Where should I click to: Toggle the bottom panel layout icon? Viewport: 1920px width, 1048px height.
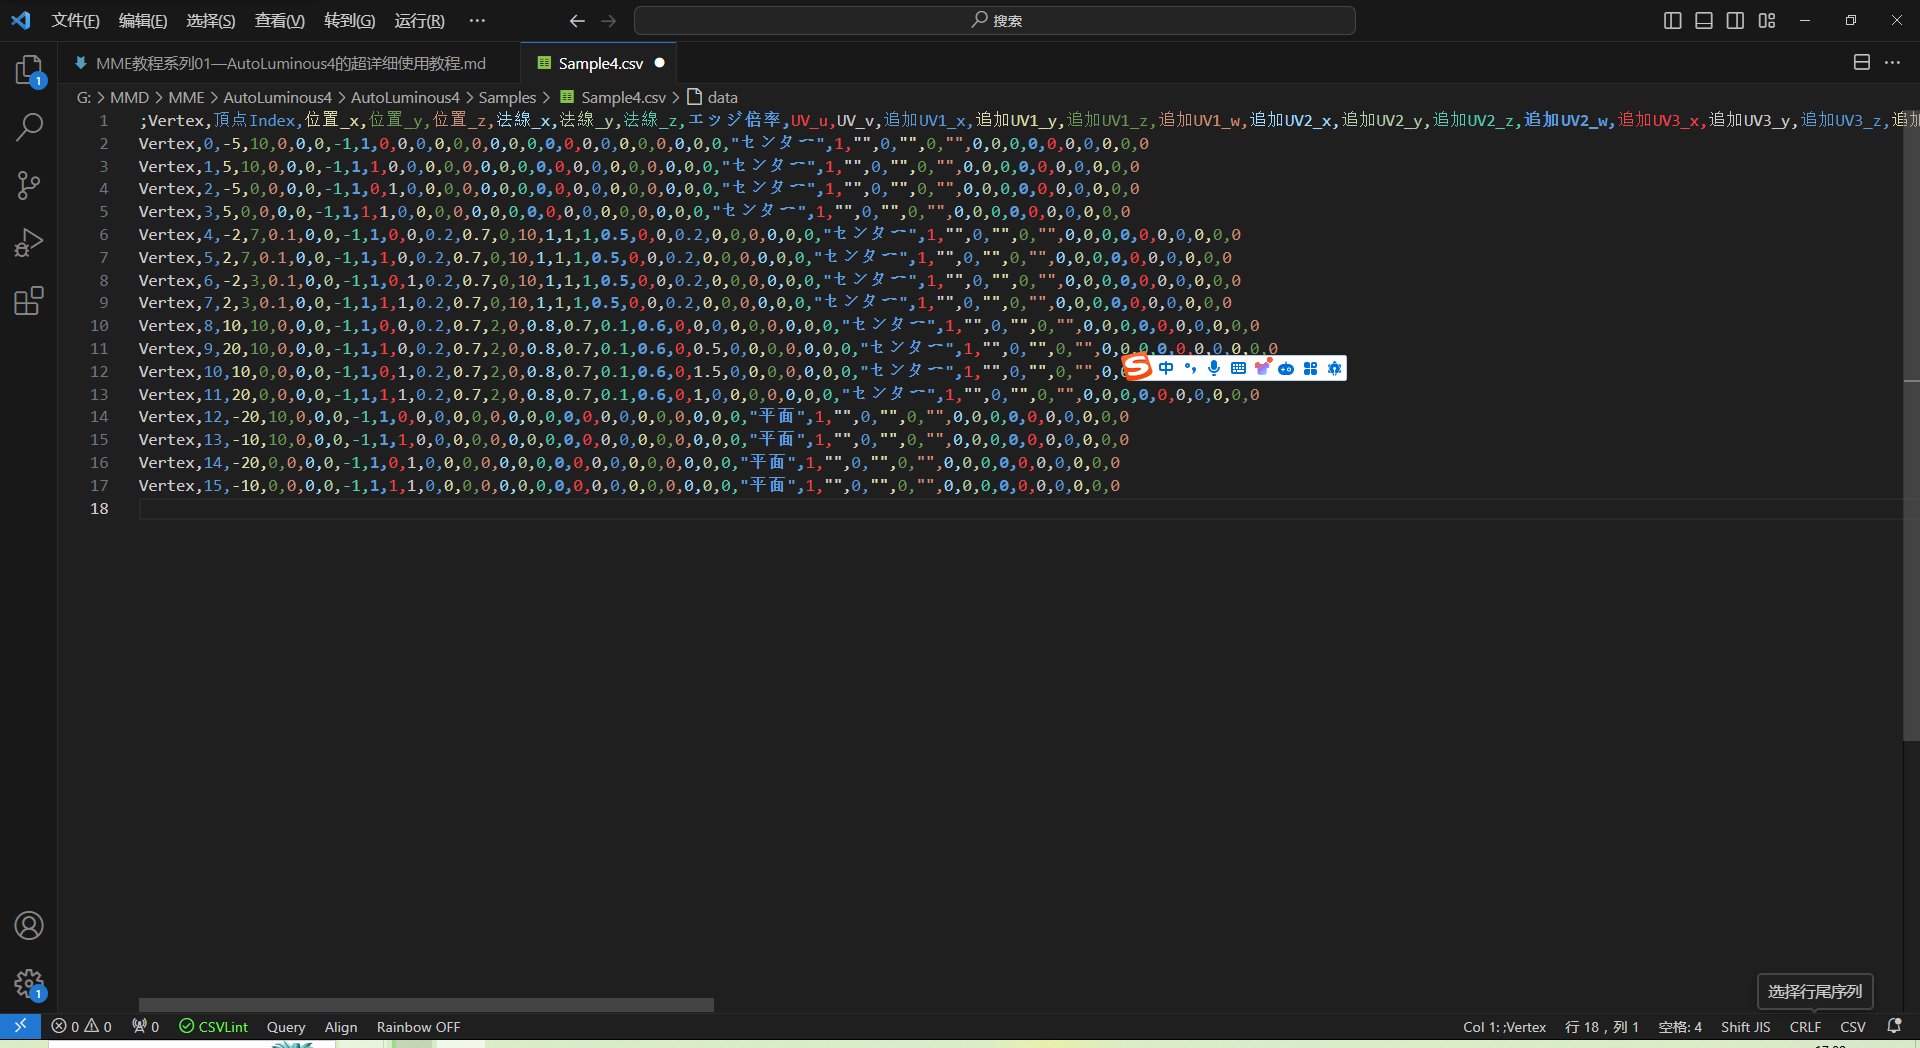tap(1704, 20)
